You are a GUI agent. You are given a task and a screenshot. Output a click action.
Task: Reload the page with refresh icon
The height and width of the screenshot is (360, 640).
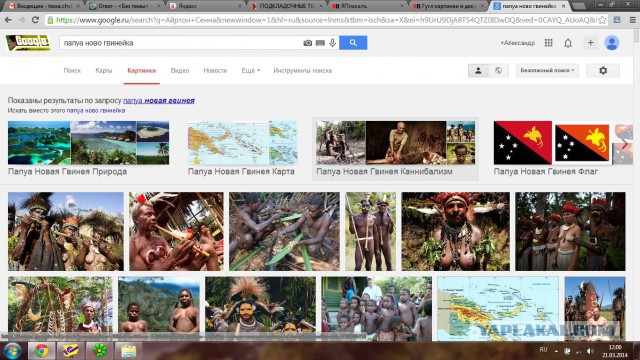[35, 20]
